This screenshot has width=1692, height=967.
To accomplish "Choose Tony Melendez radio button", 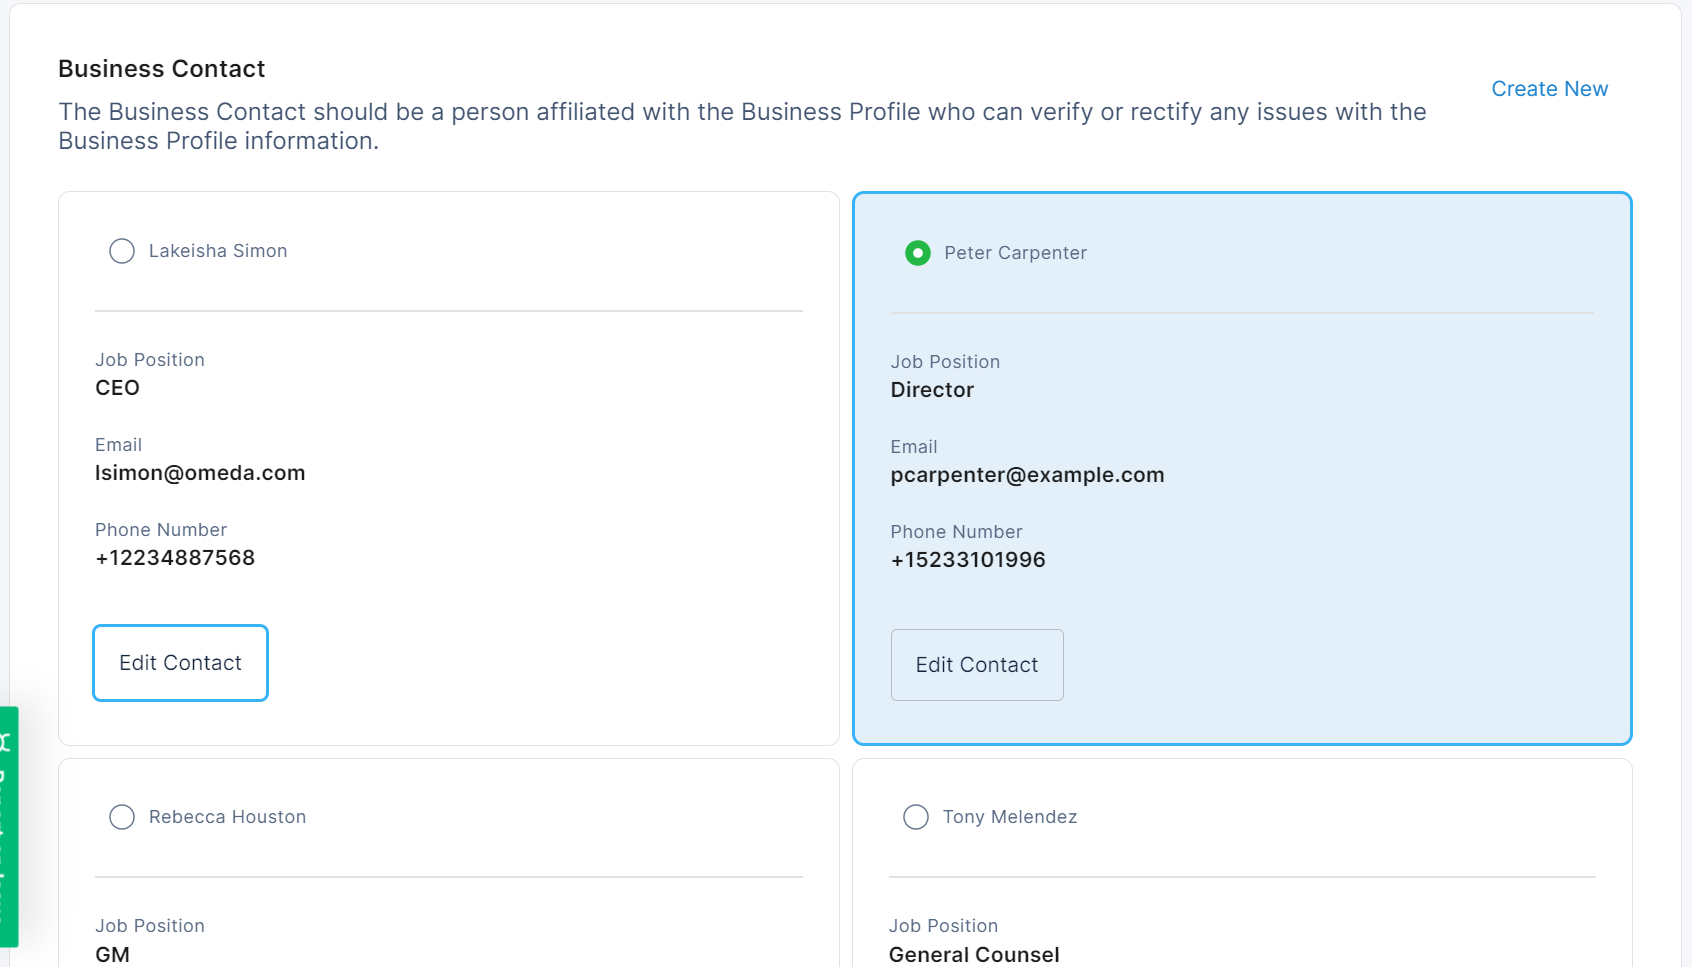I will pos(916,817).
